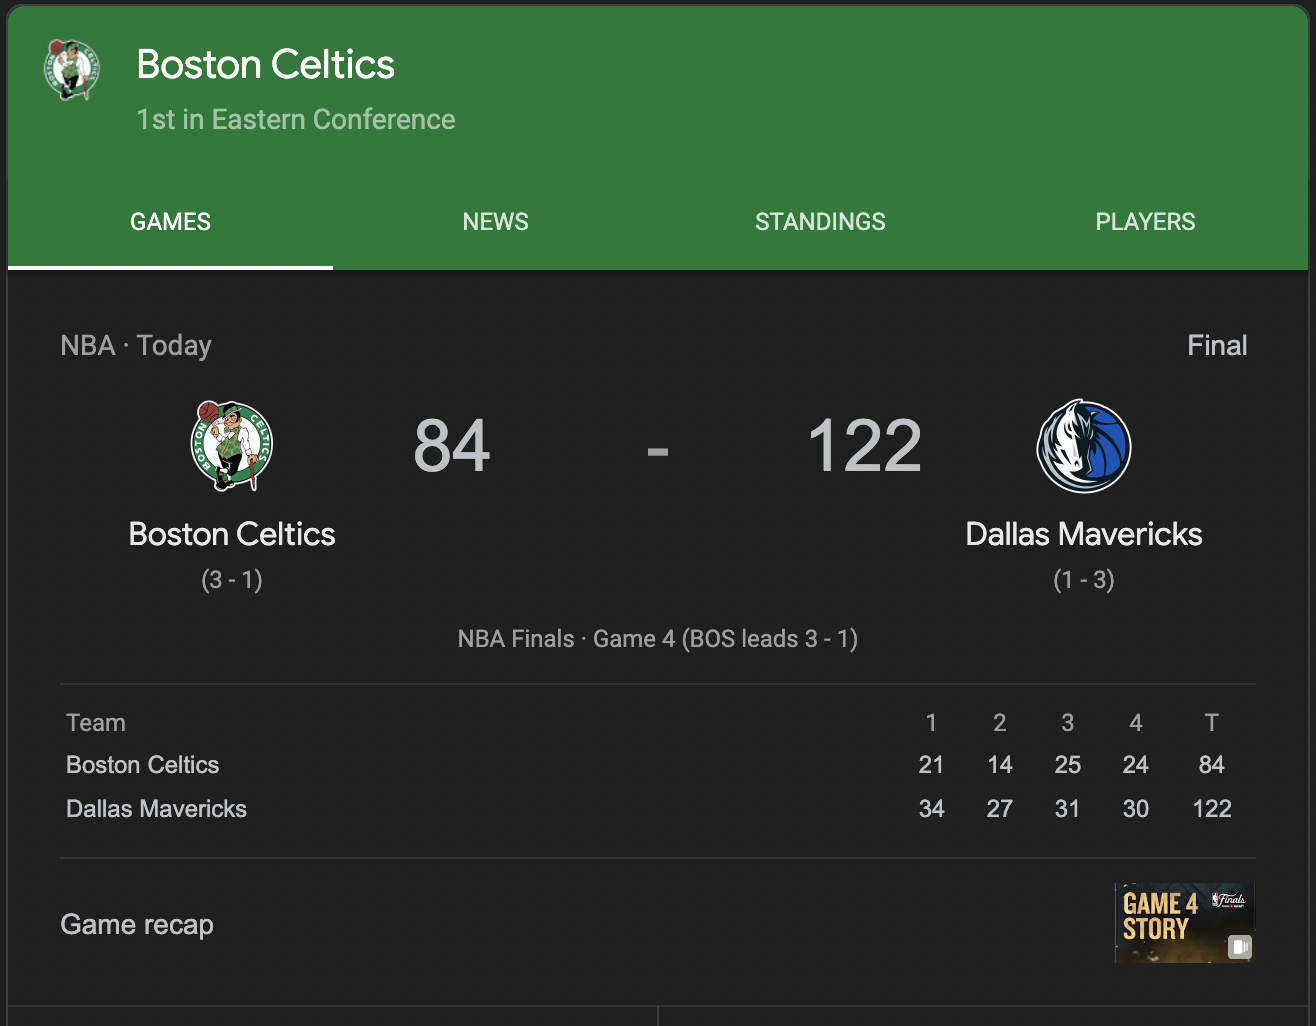
Task: Open the Game recap link
Action: click(137, 925)
